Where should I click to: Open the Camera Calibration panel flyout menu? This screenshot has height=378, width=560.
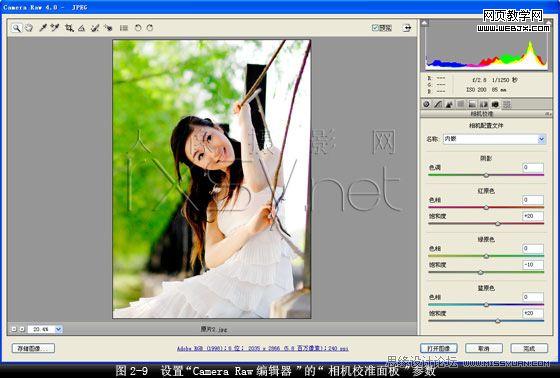[x=548, y=114]
